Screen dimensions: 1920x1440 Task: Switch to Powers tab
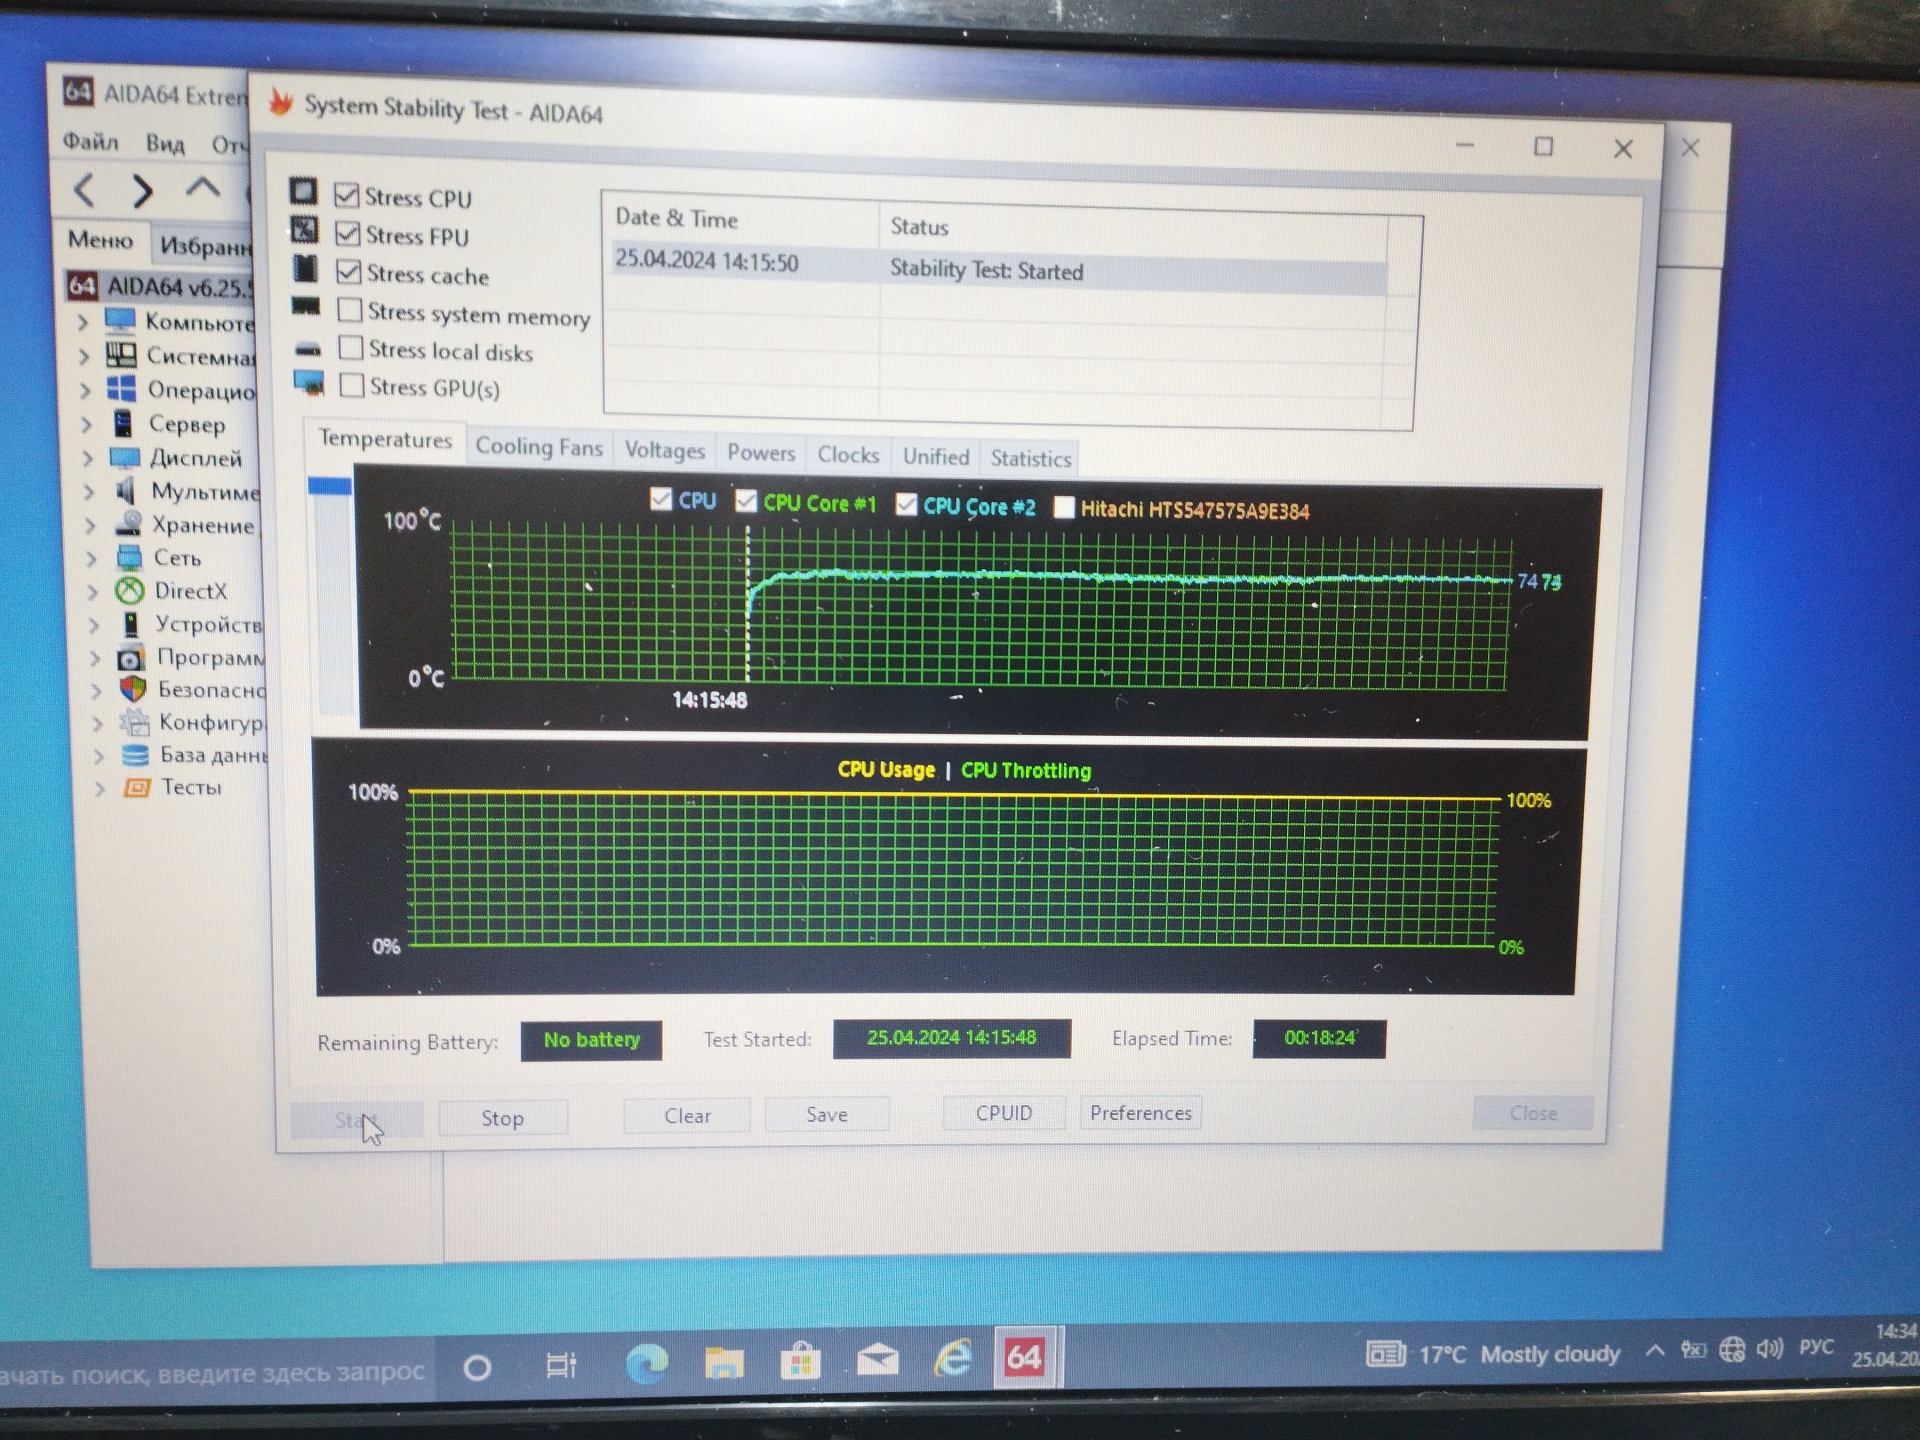point(761,453)
